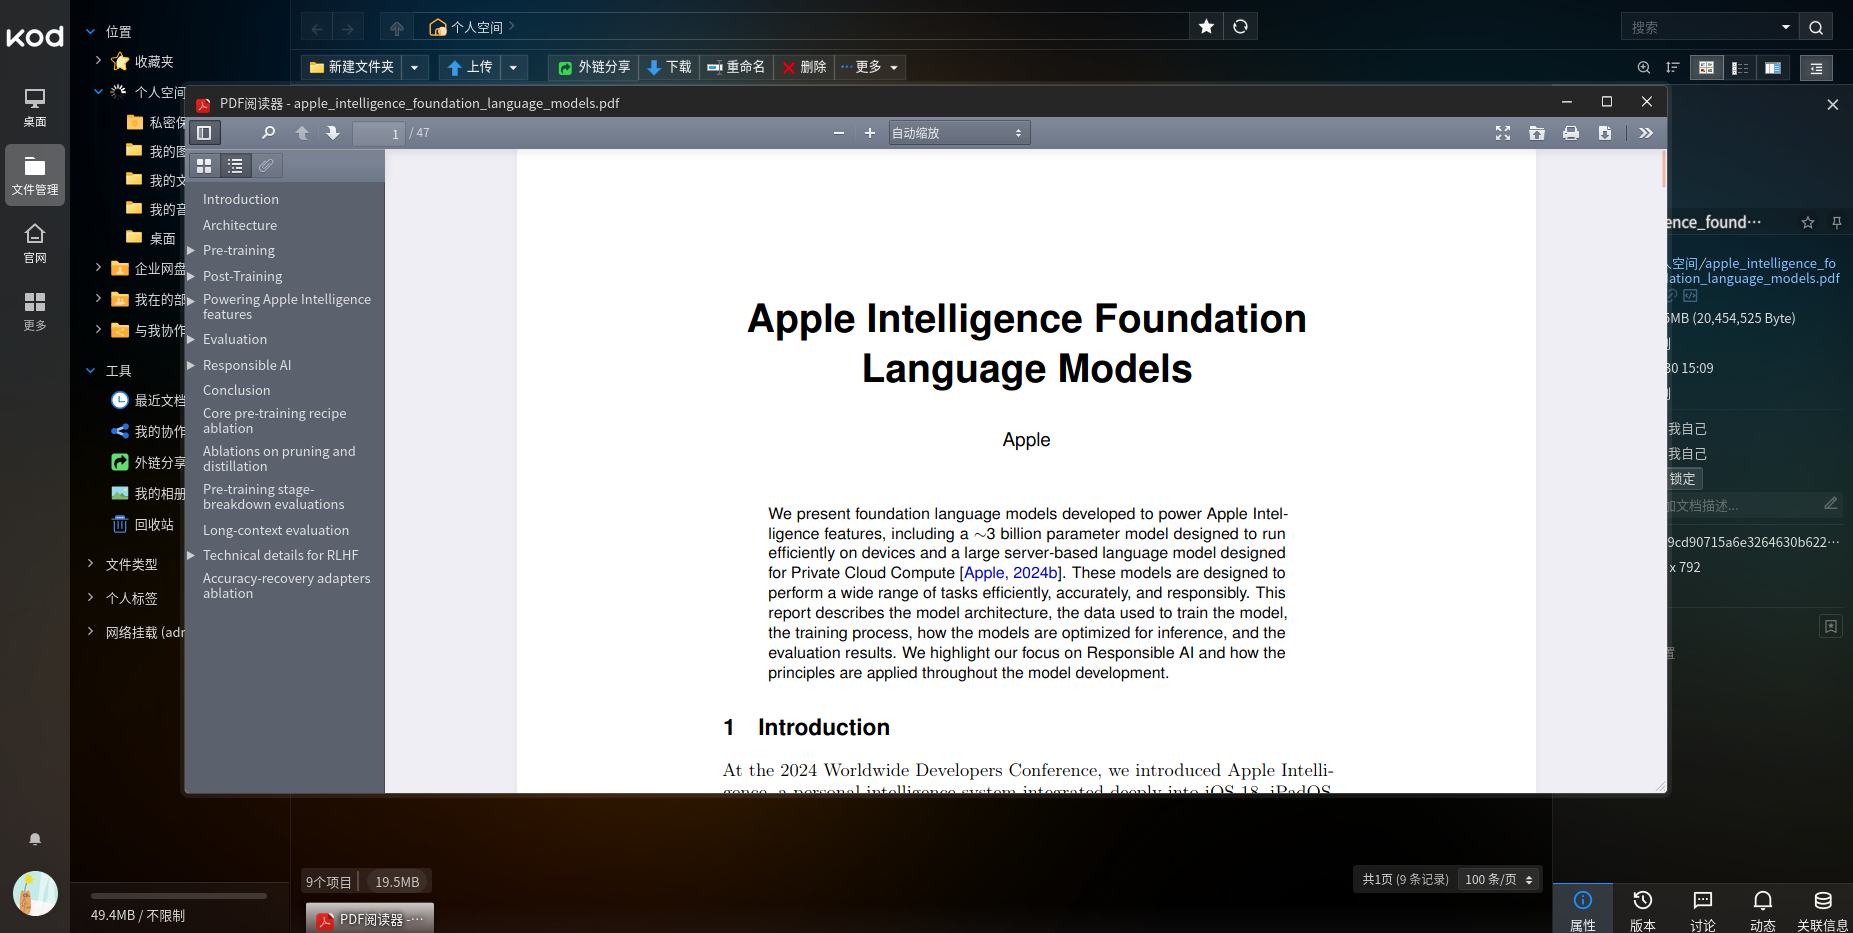1853x933 pixels.
Task: Show document outline in PDF sidebar
Action: click(x=235, y=166)
